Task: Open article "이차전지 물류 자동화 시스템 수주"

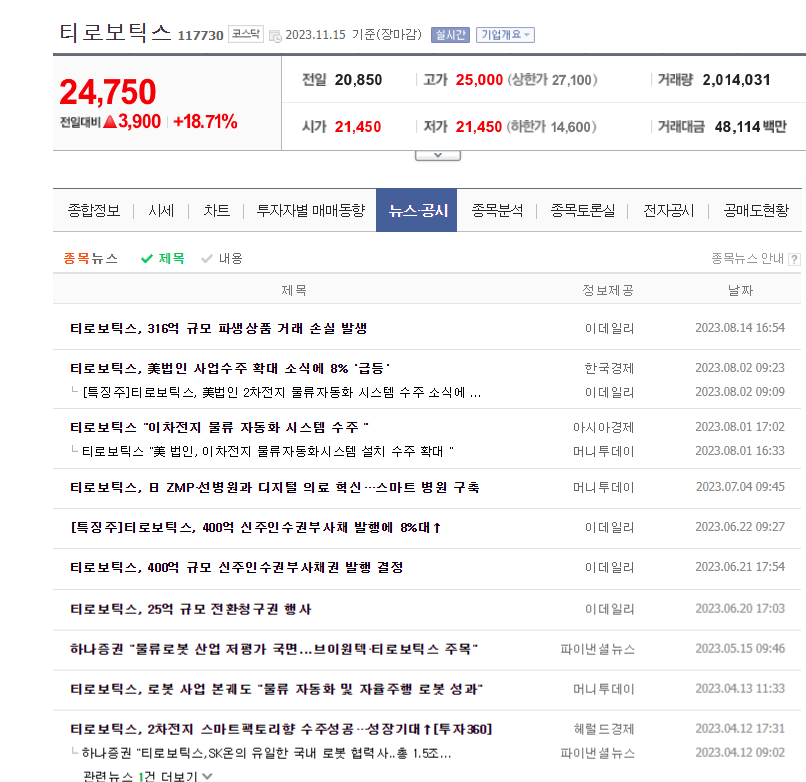Action: click(219, 427)
